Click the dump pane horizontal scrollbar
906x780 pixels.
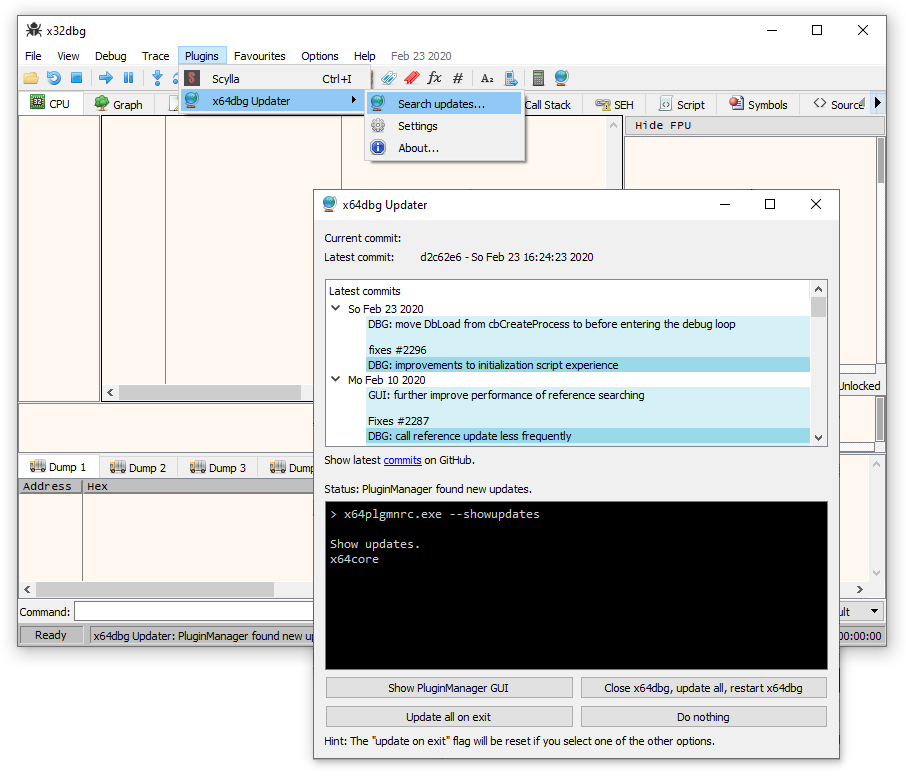pyautogui.click(x=155, y=589)
